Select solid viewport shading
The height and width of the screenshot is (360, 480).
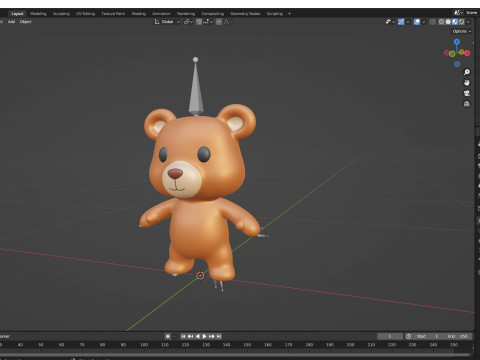click(448, 22)
